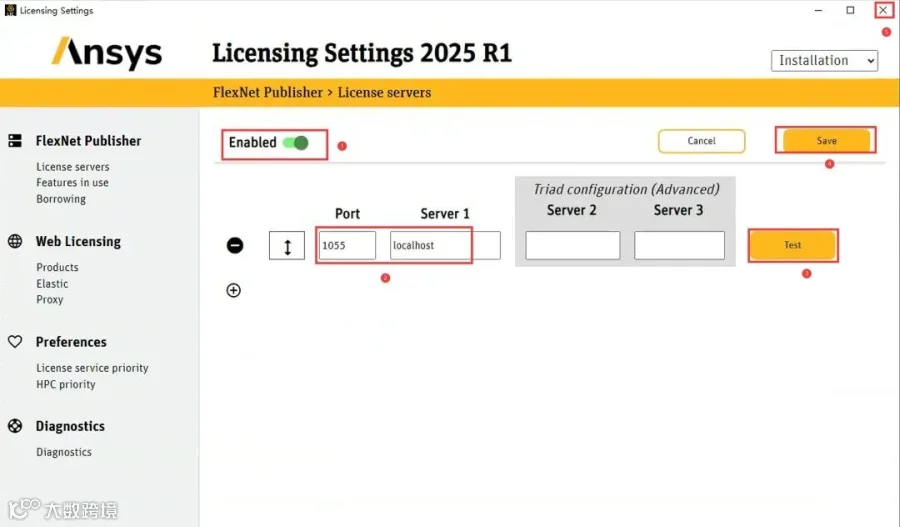The image size is (900, 527).
Task: Open the Elastic web licensing page
Action: tap(52, 284)
